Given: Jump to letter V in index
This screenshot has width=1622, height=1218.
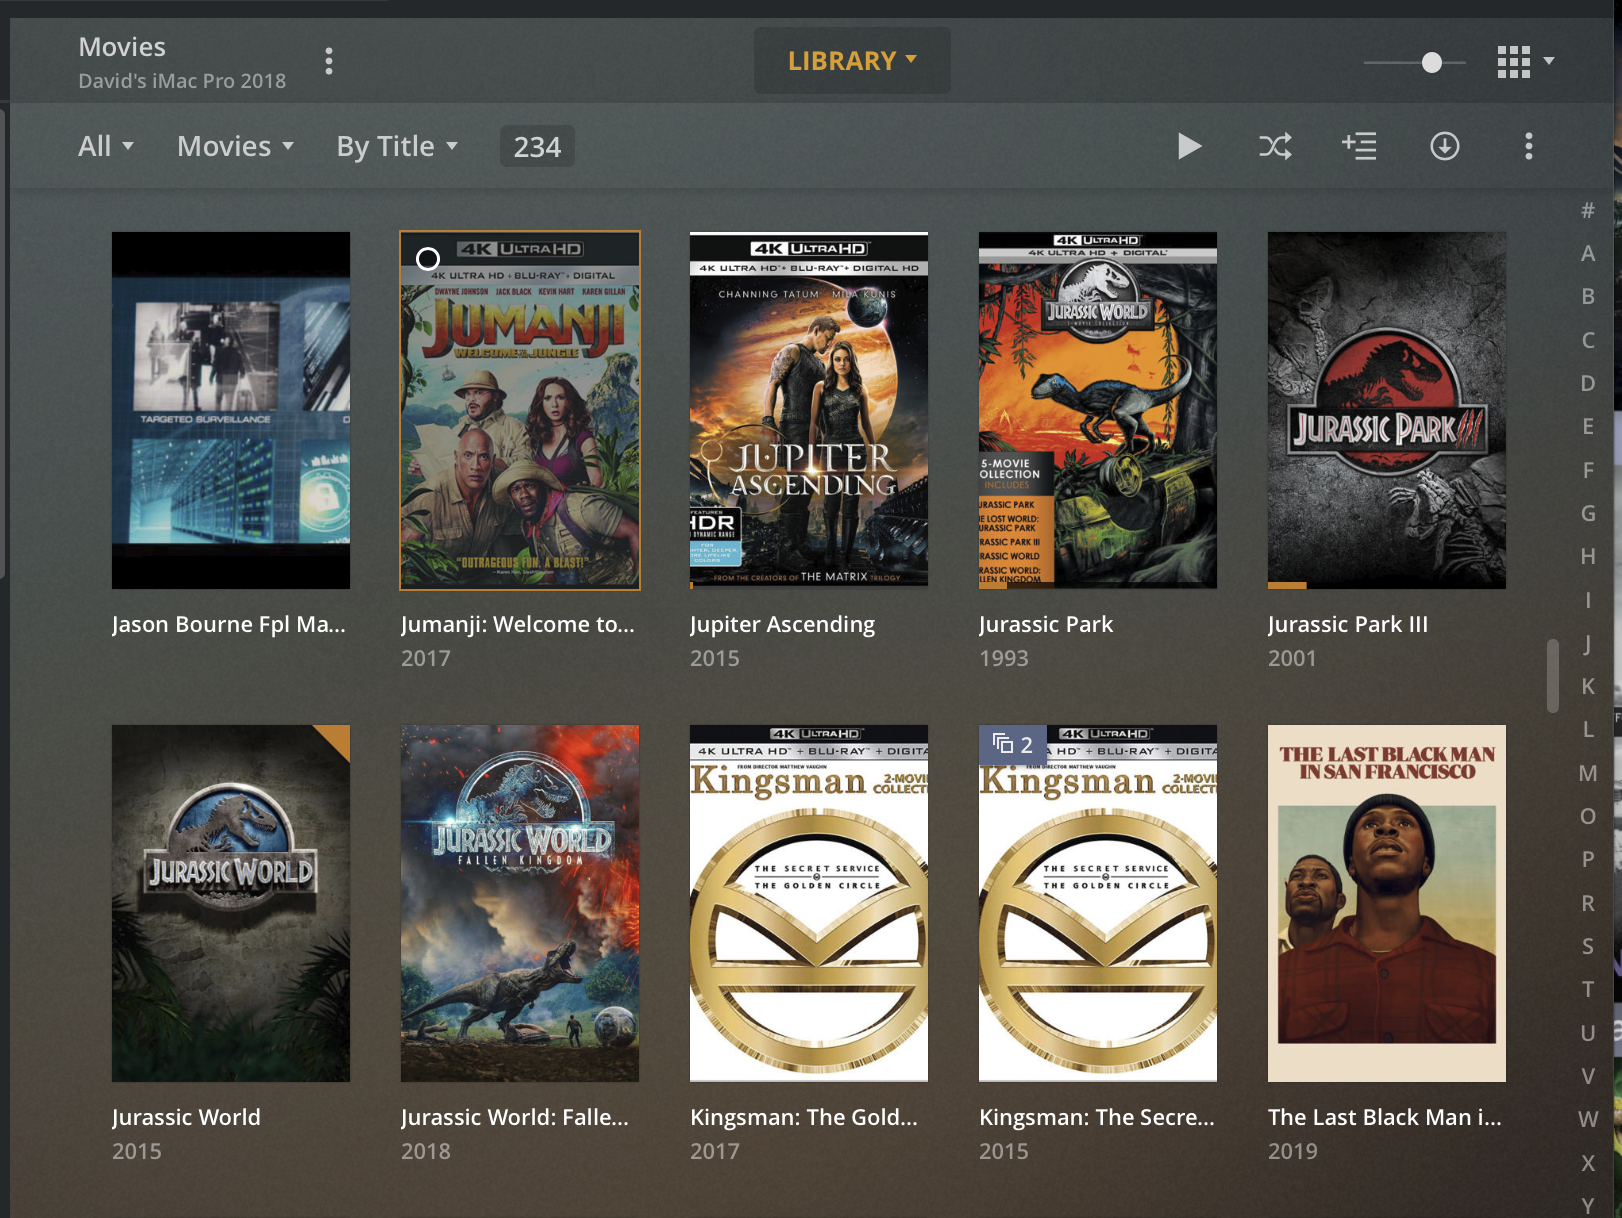Looking at the screenshot, I should coord(1588,1076).
